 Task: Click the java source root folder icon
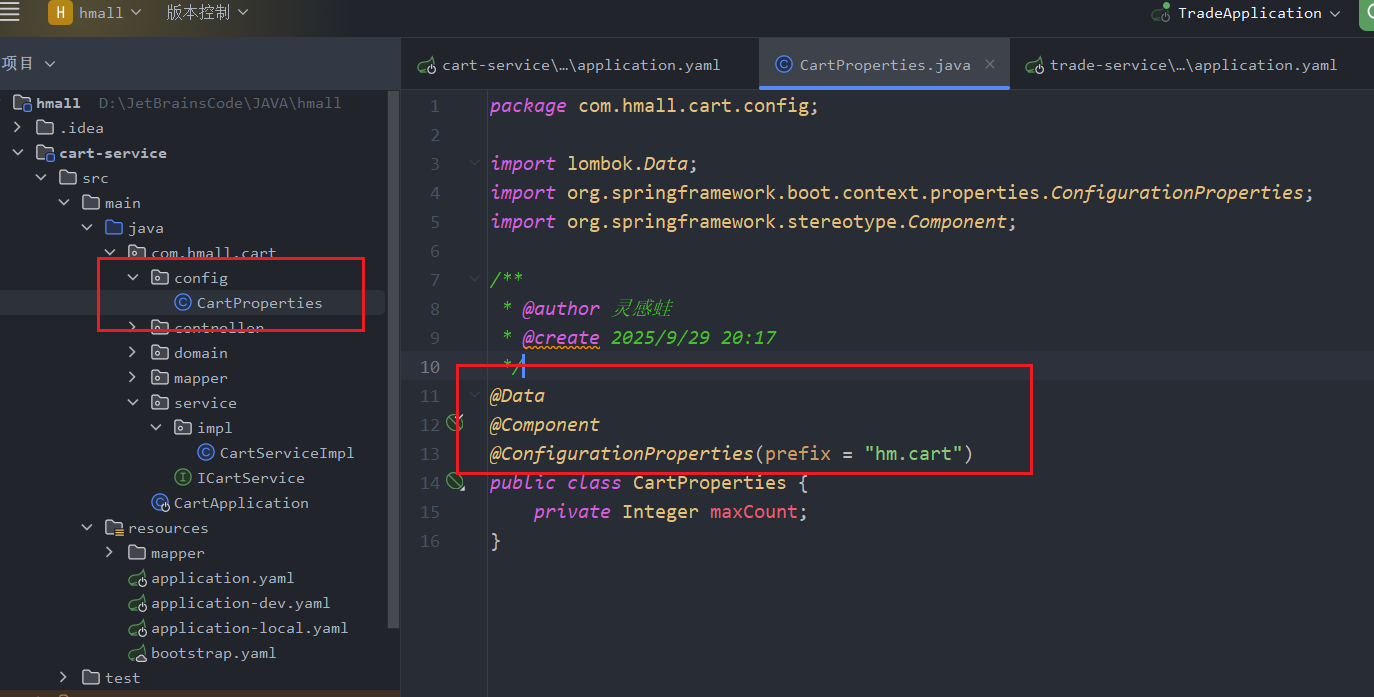[114, 228]
